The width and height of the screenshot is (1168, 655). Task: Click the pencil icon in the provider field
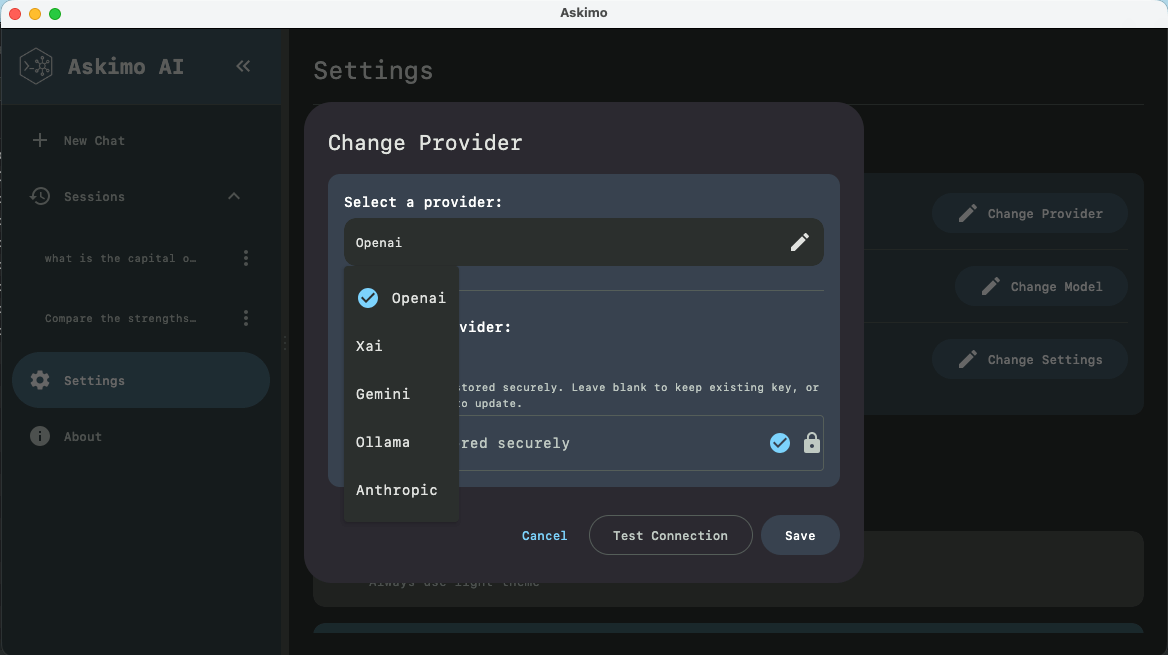click(x=799, y=242)
